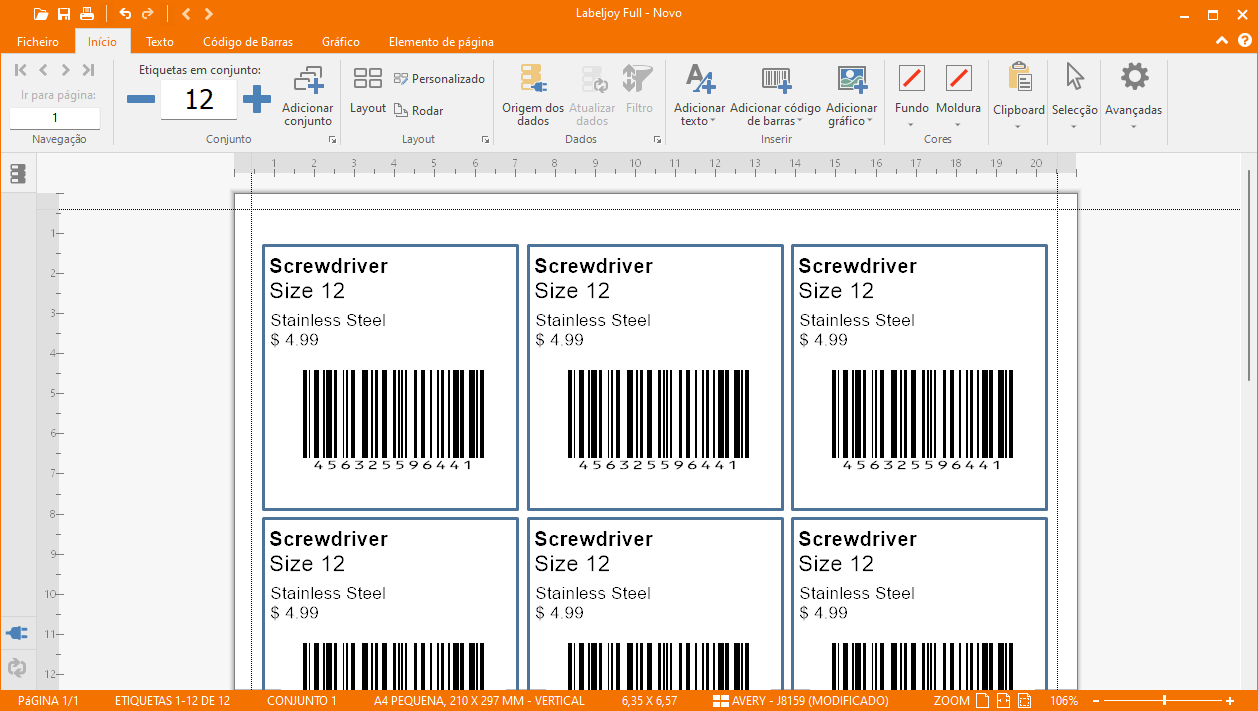Viewport: 1258px width, 711px height.
Task: Zoom out with the status bar minus
Action: (x=1097, y=701)
